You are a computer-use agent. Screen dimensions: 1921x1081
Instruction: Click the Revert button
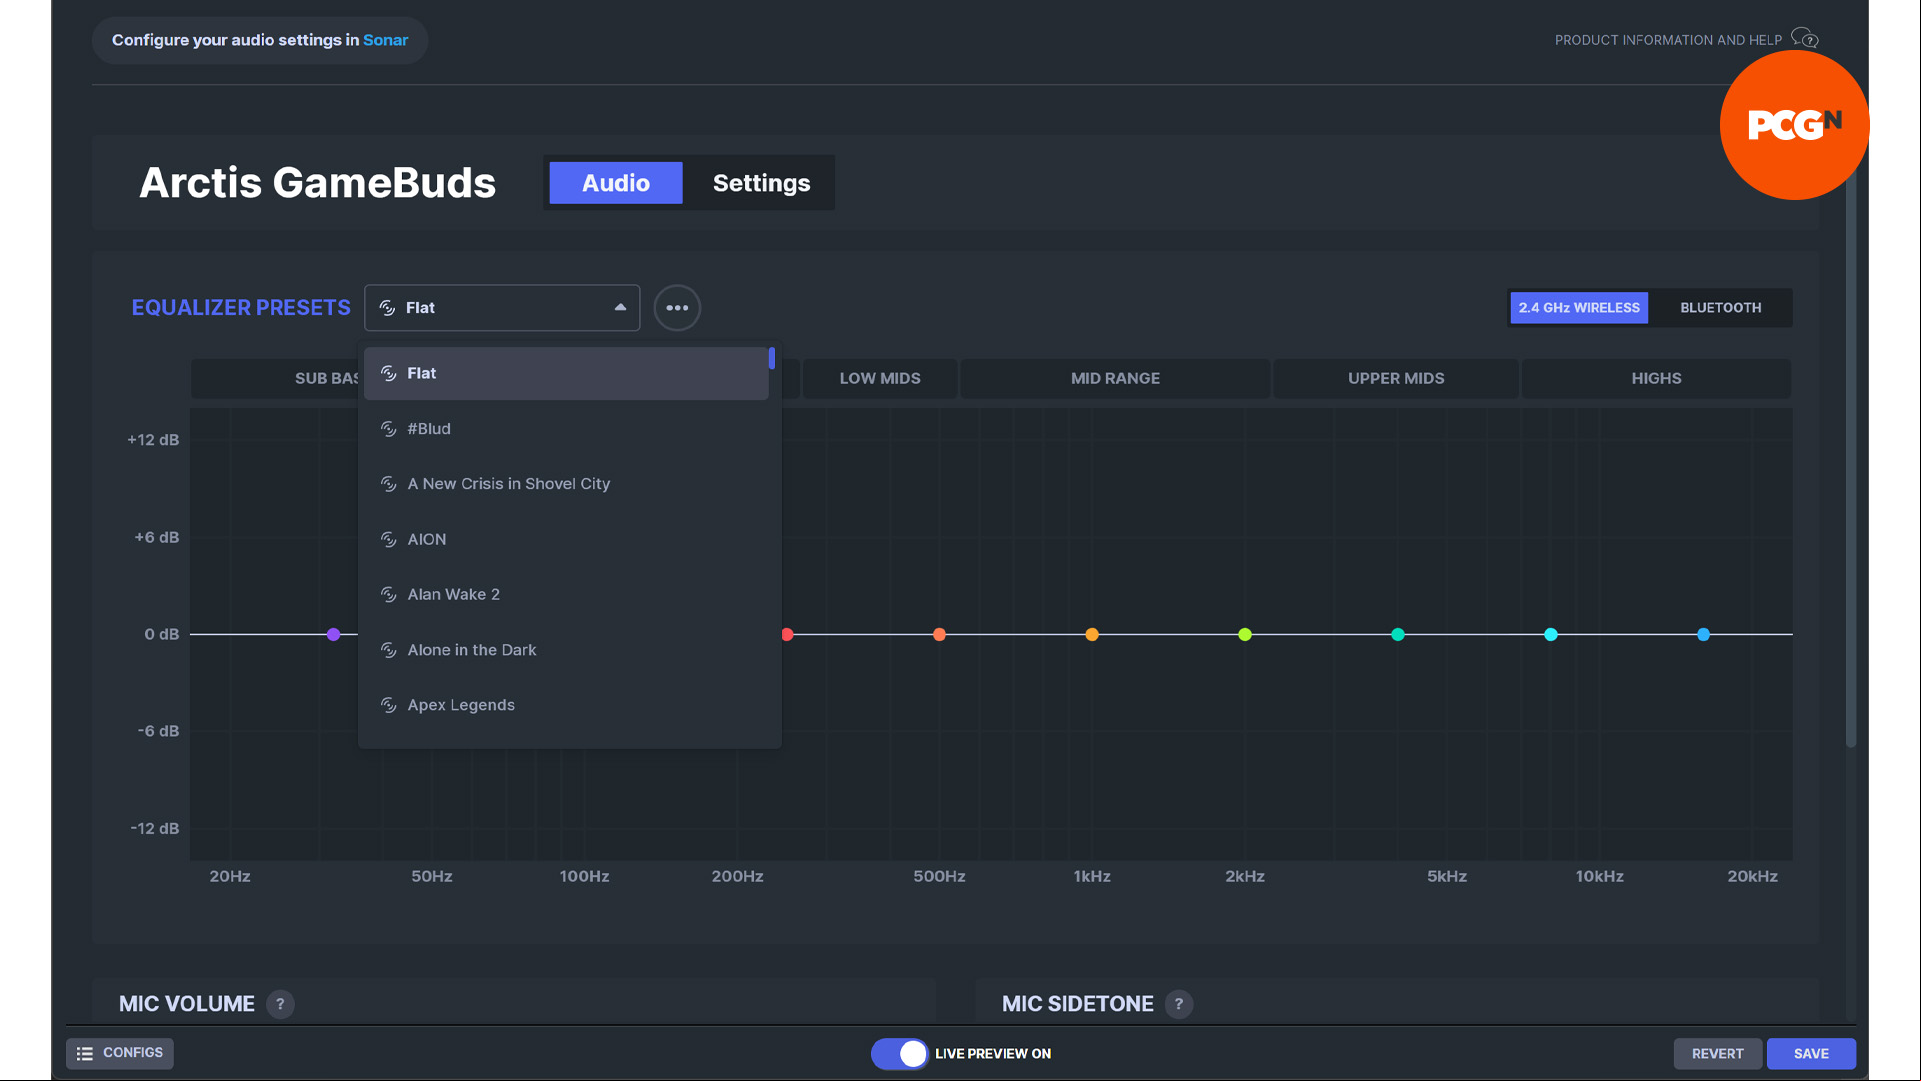coord(1717,1054)
